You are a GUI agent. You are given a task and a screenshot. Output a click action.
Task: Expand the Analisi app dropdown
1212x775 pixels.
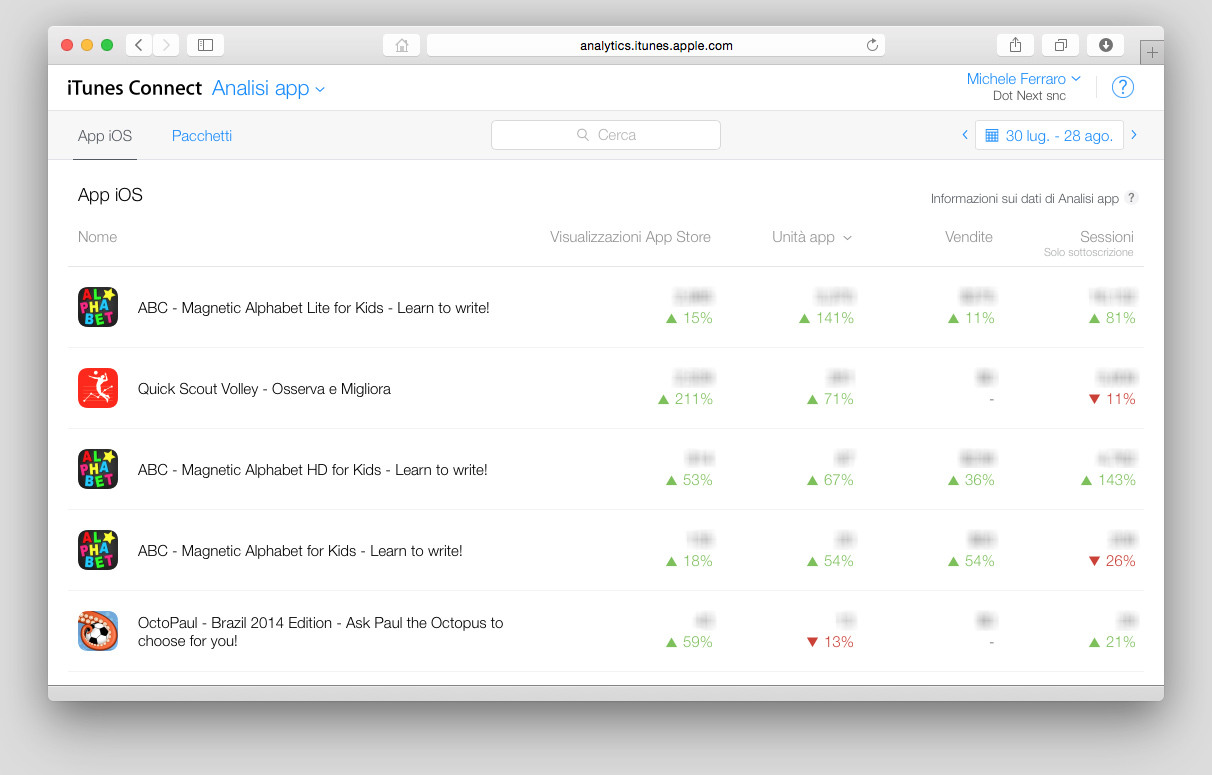tap(269, 88)
